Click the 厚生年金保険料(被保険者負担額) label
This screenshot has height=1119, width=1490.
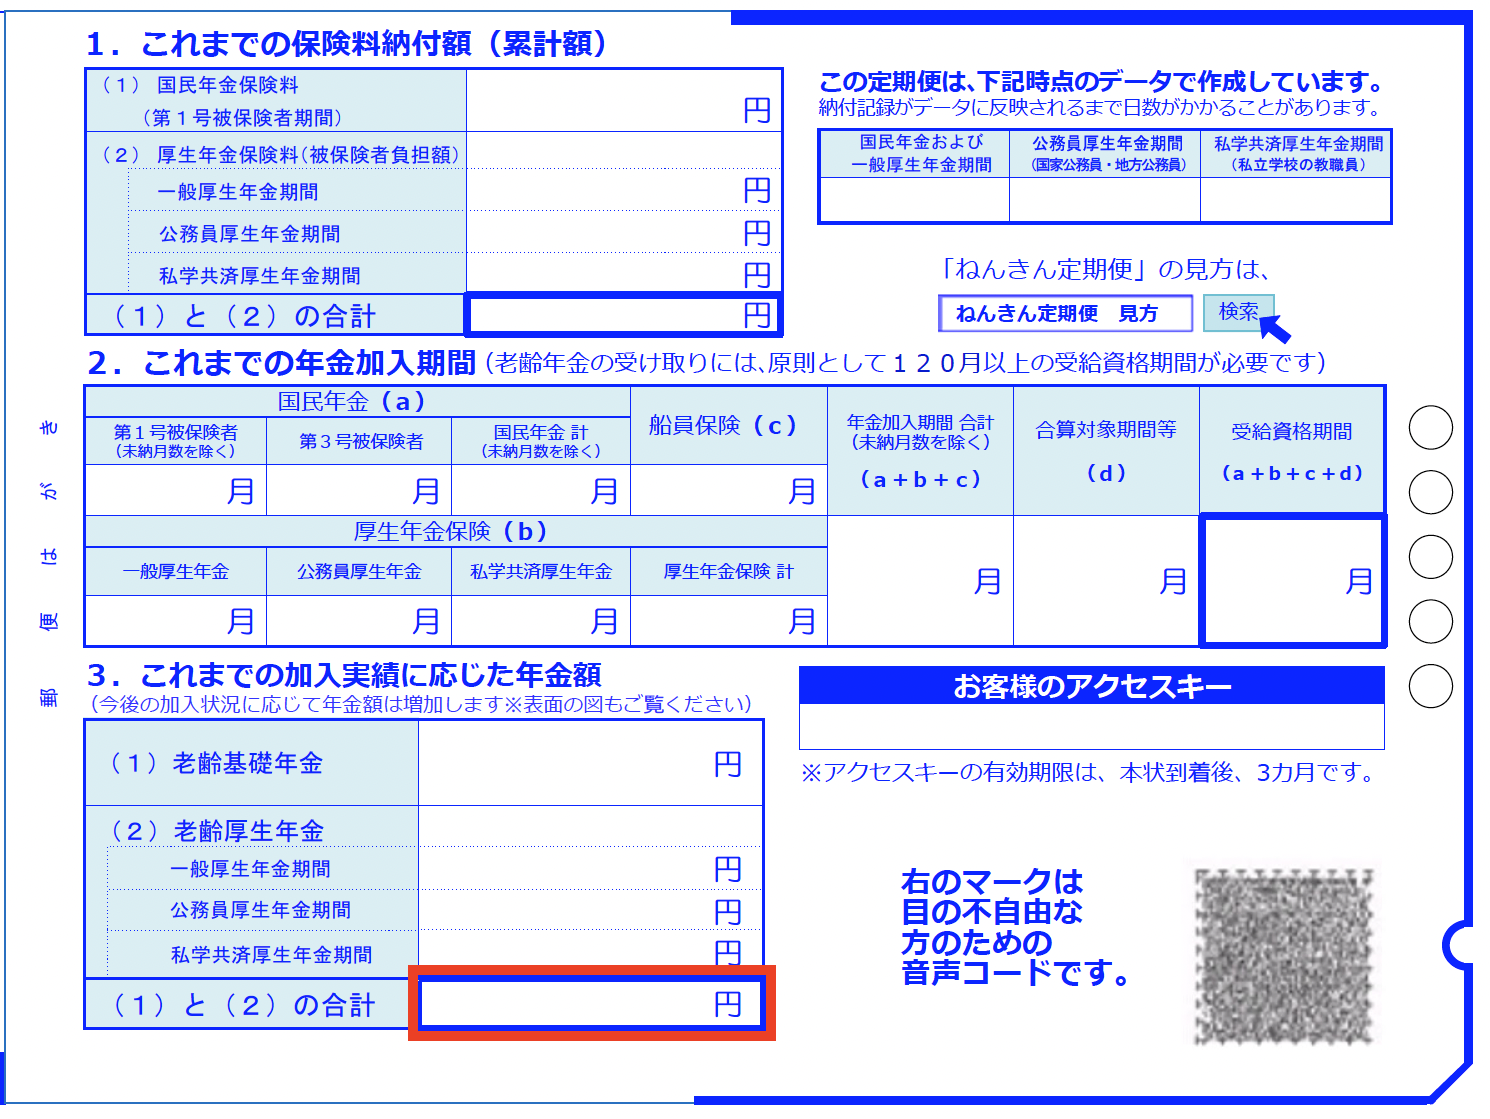pos(281,155)
